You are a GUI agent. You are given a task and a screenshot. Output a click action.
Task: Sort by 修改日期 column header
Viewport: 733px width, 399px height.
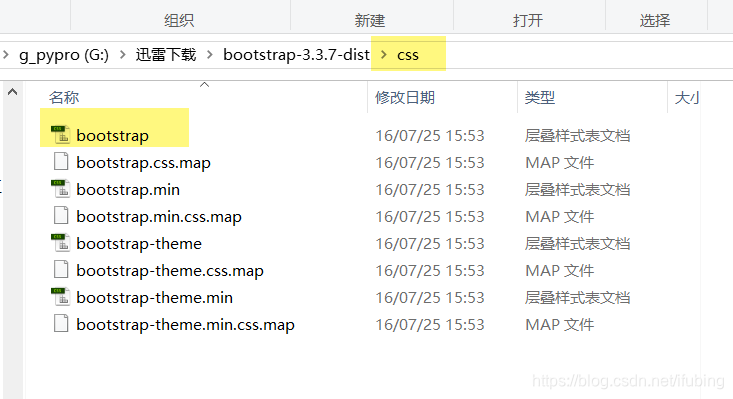(x=405, y=98)
